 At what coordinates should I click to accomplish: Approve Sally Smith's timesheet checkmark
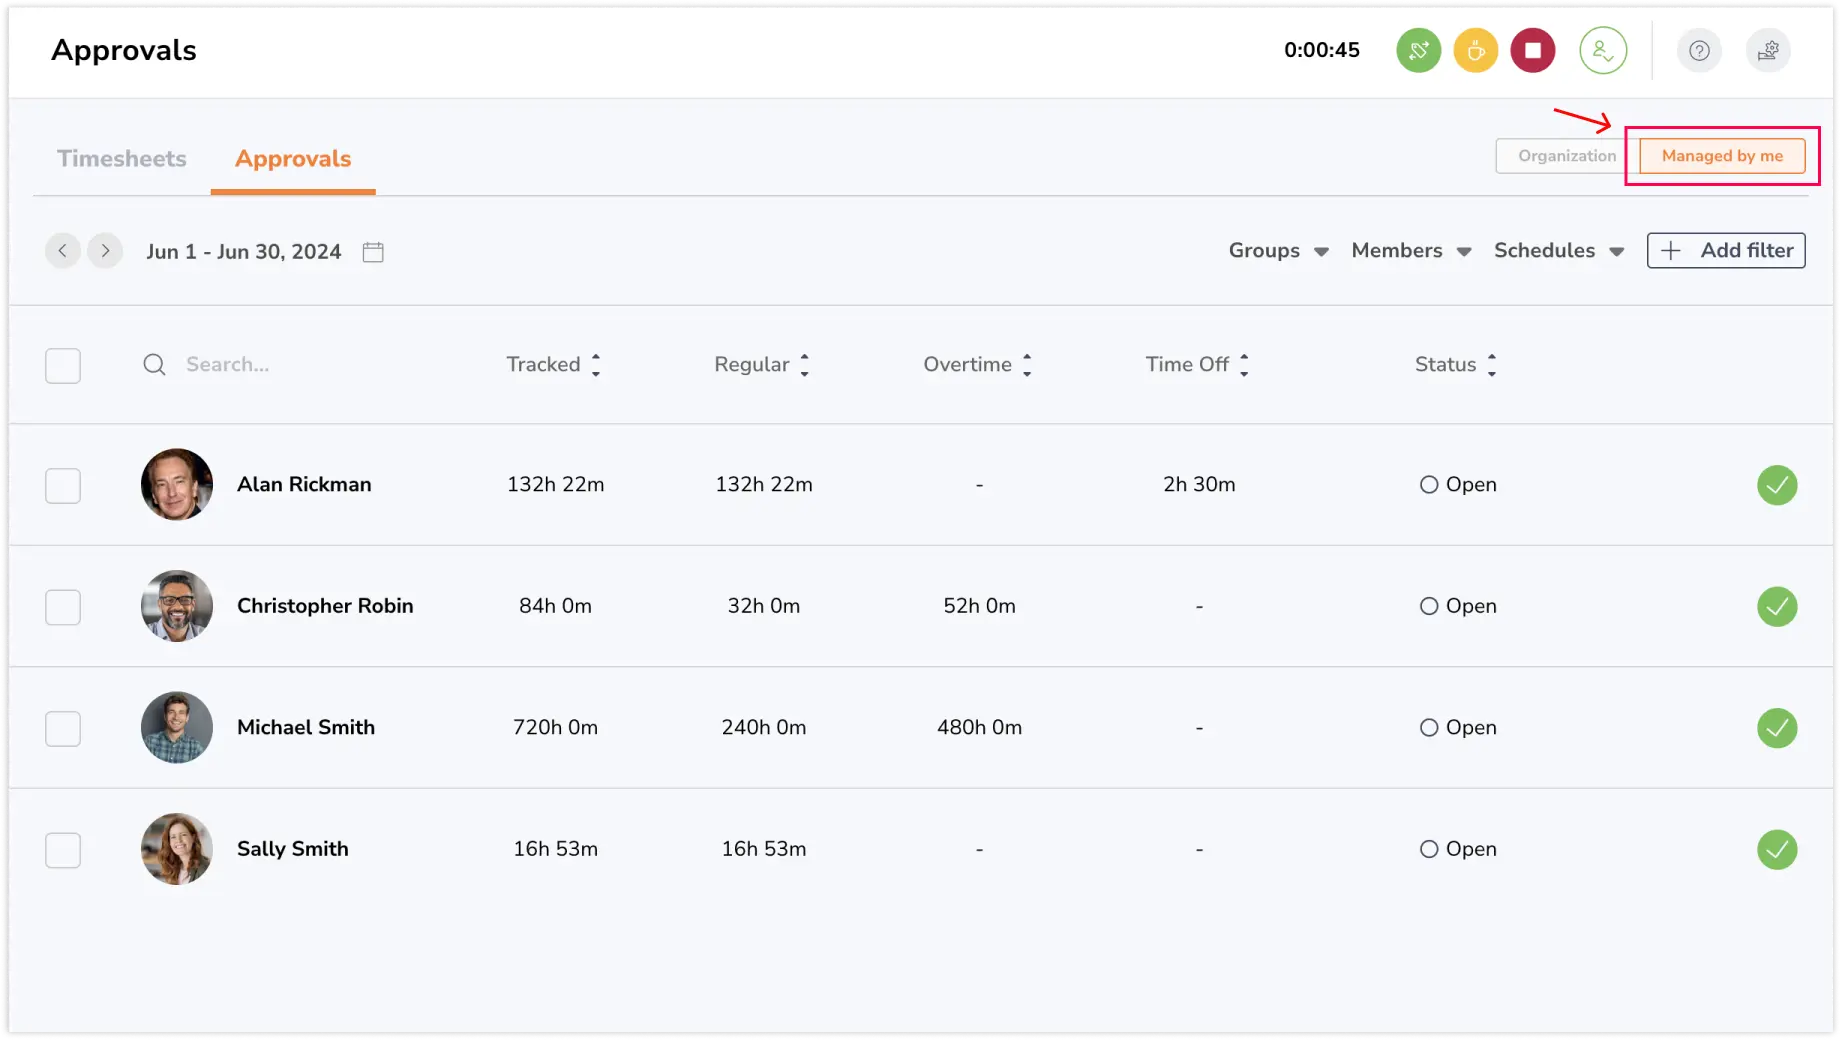point(1777,850)
